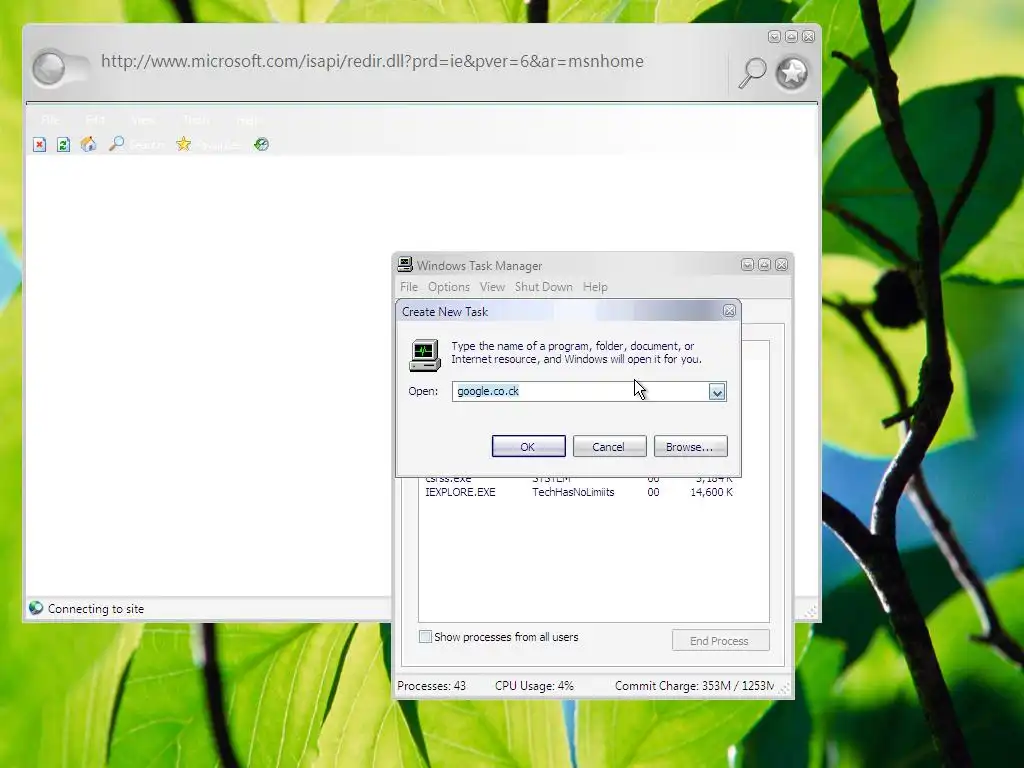
Task: Click the browser address bar URL
Action: point(372,61)
